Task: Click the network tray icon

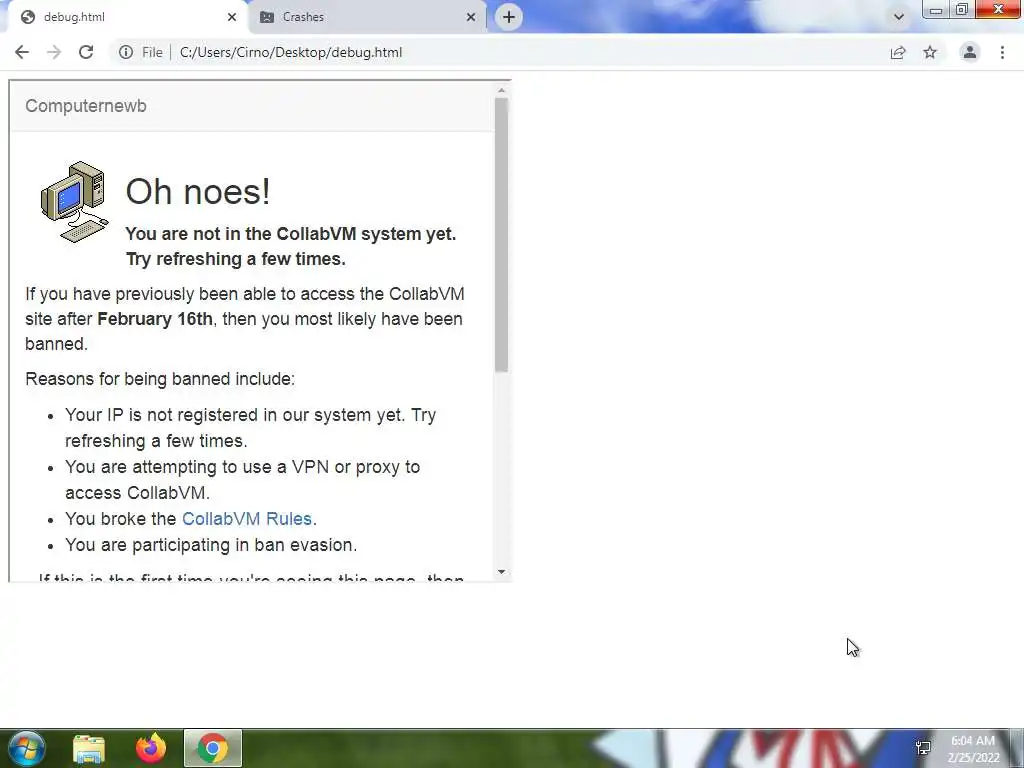Action: click(923, 748)
